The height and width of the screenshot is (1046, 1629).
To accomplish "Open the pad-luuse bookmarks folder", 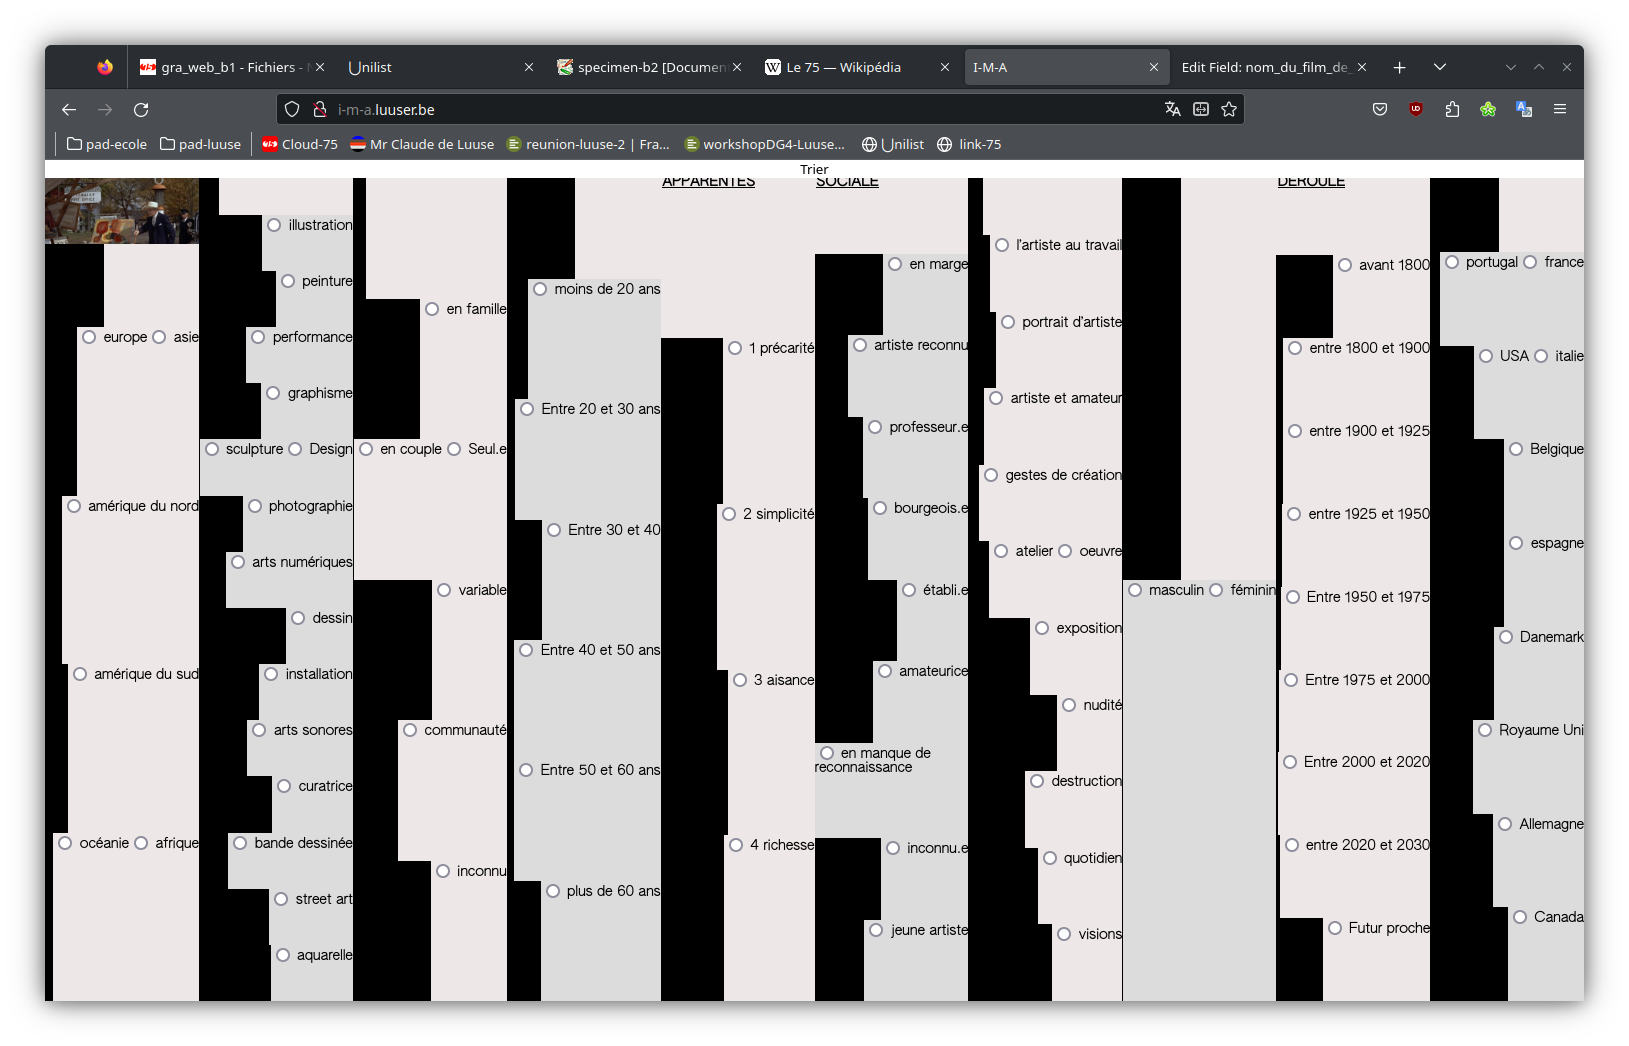I will (x=200, y=144).
